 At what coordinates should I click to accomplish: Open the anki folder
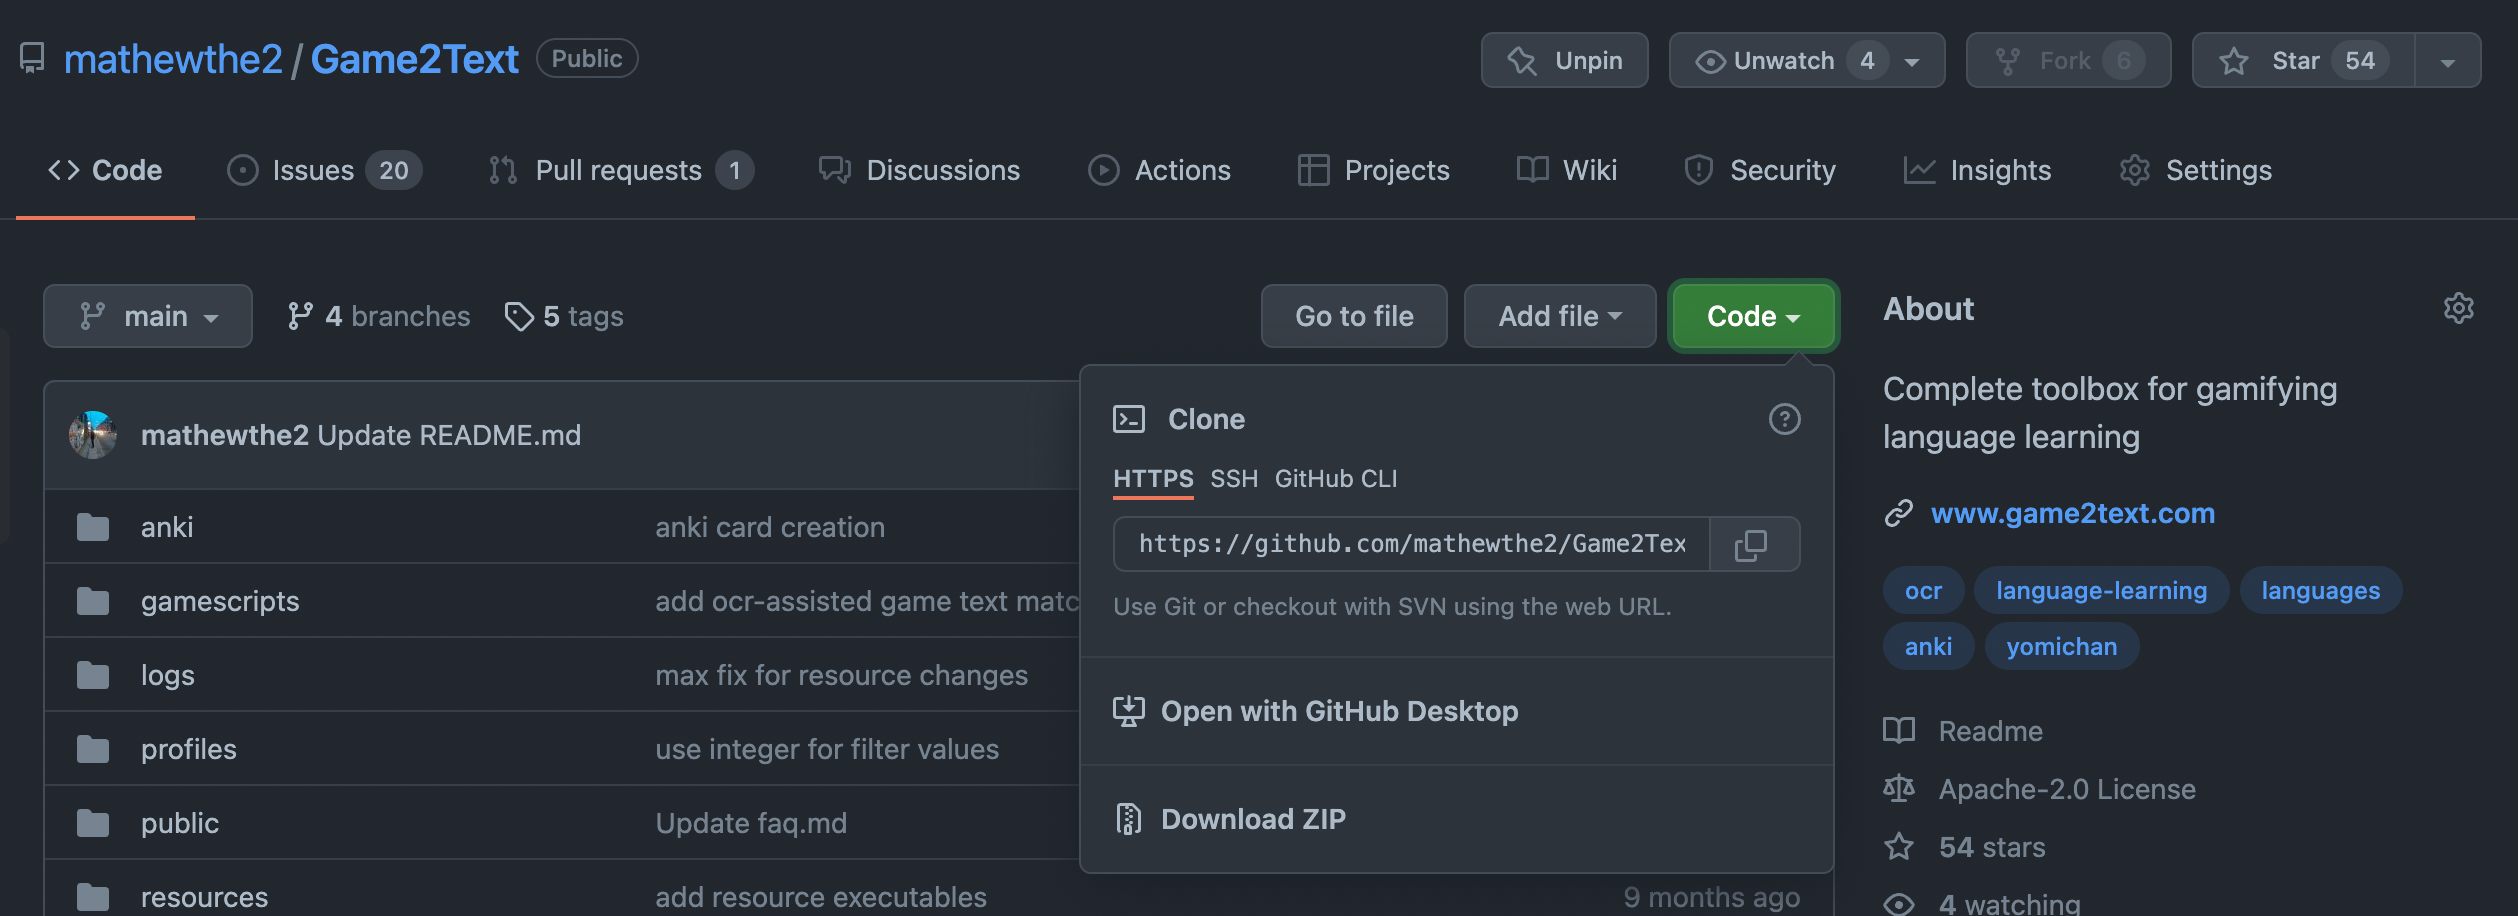tap(167, 527)
